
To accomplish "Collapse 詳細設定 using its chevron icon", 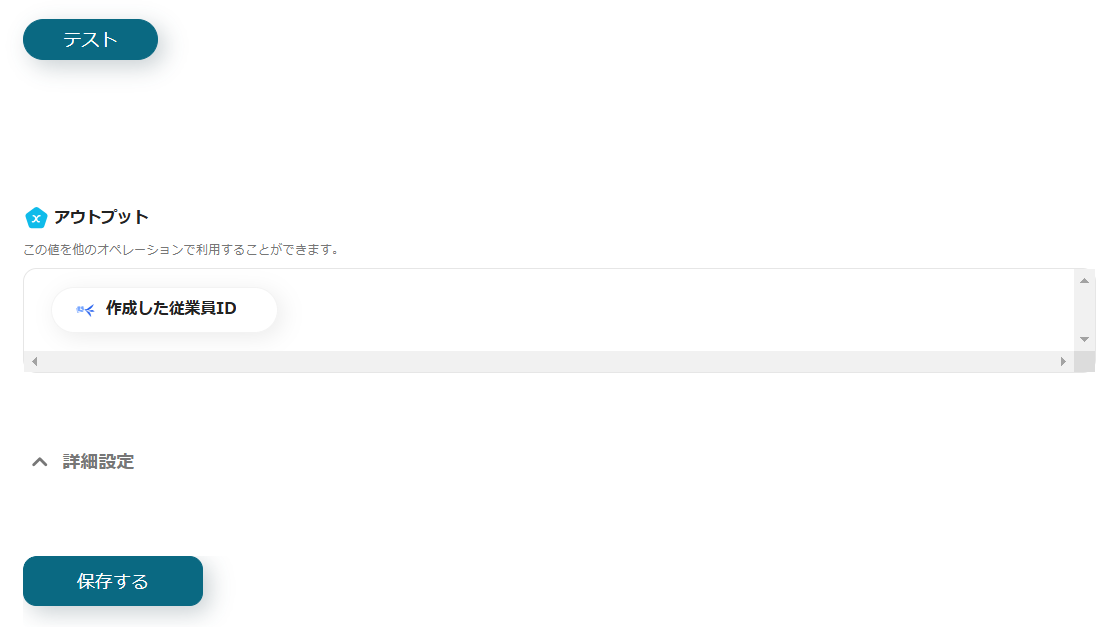I will [x=40, y=462].
